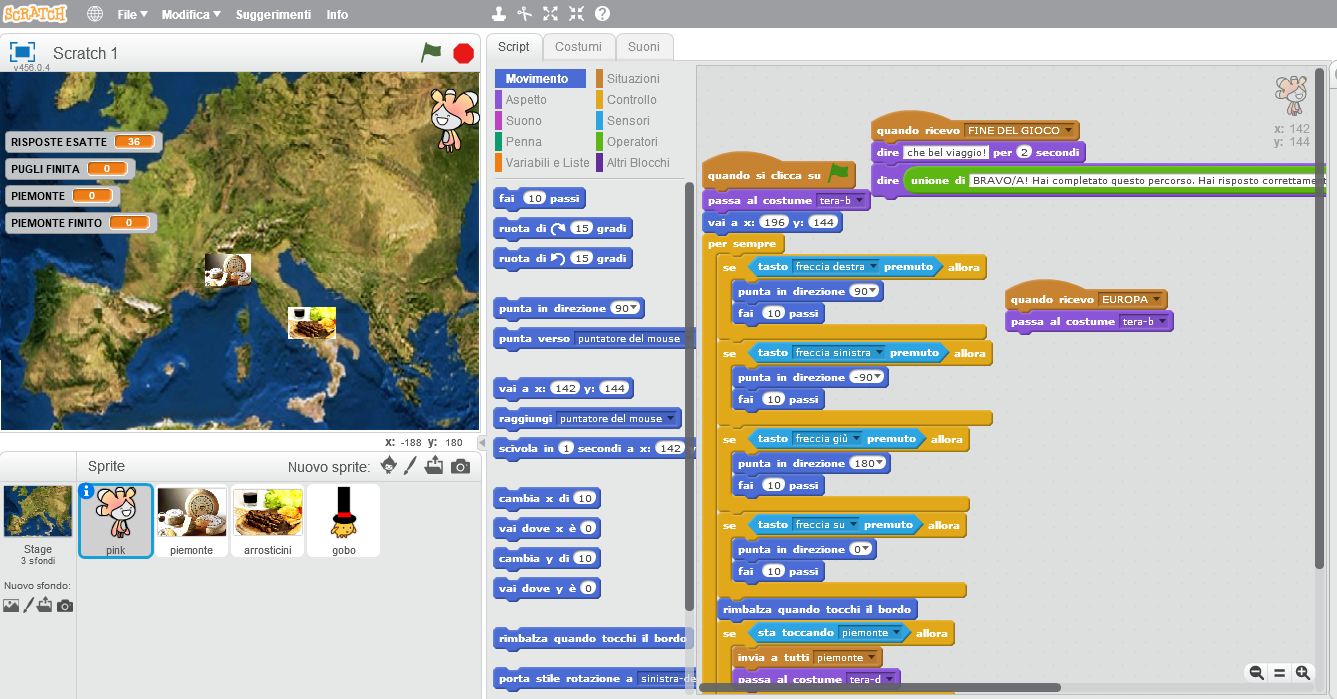Select the Sensori block category
Image resolution: width=1337 pixels, height=699 pixels.
(x=628, y=121)
